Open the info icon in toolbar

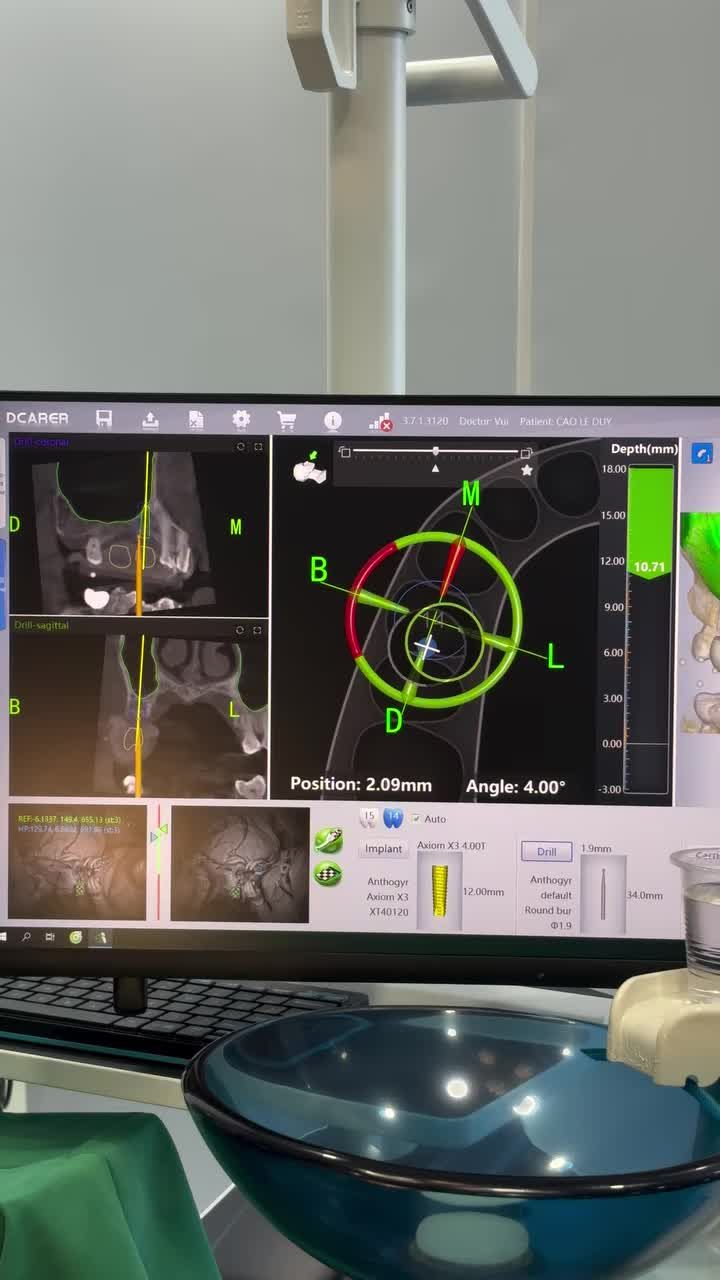coord(333,421)
